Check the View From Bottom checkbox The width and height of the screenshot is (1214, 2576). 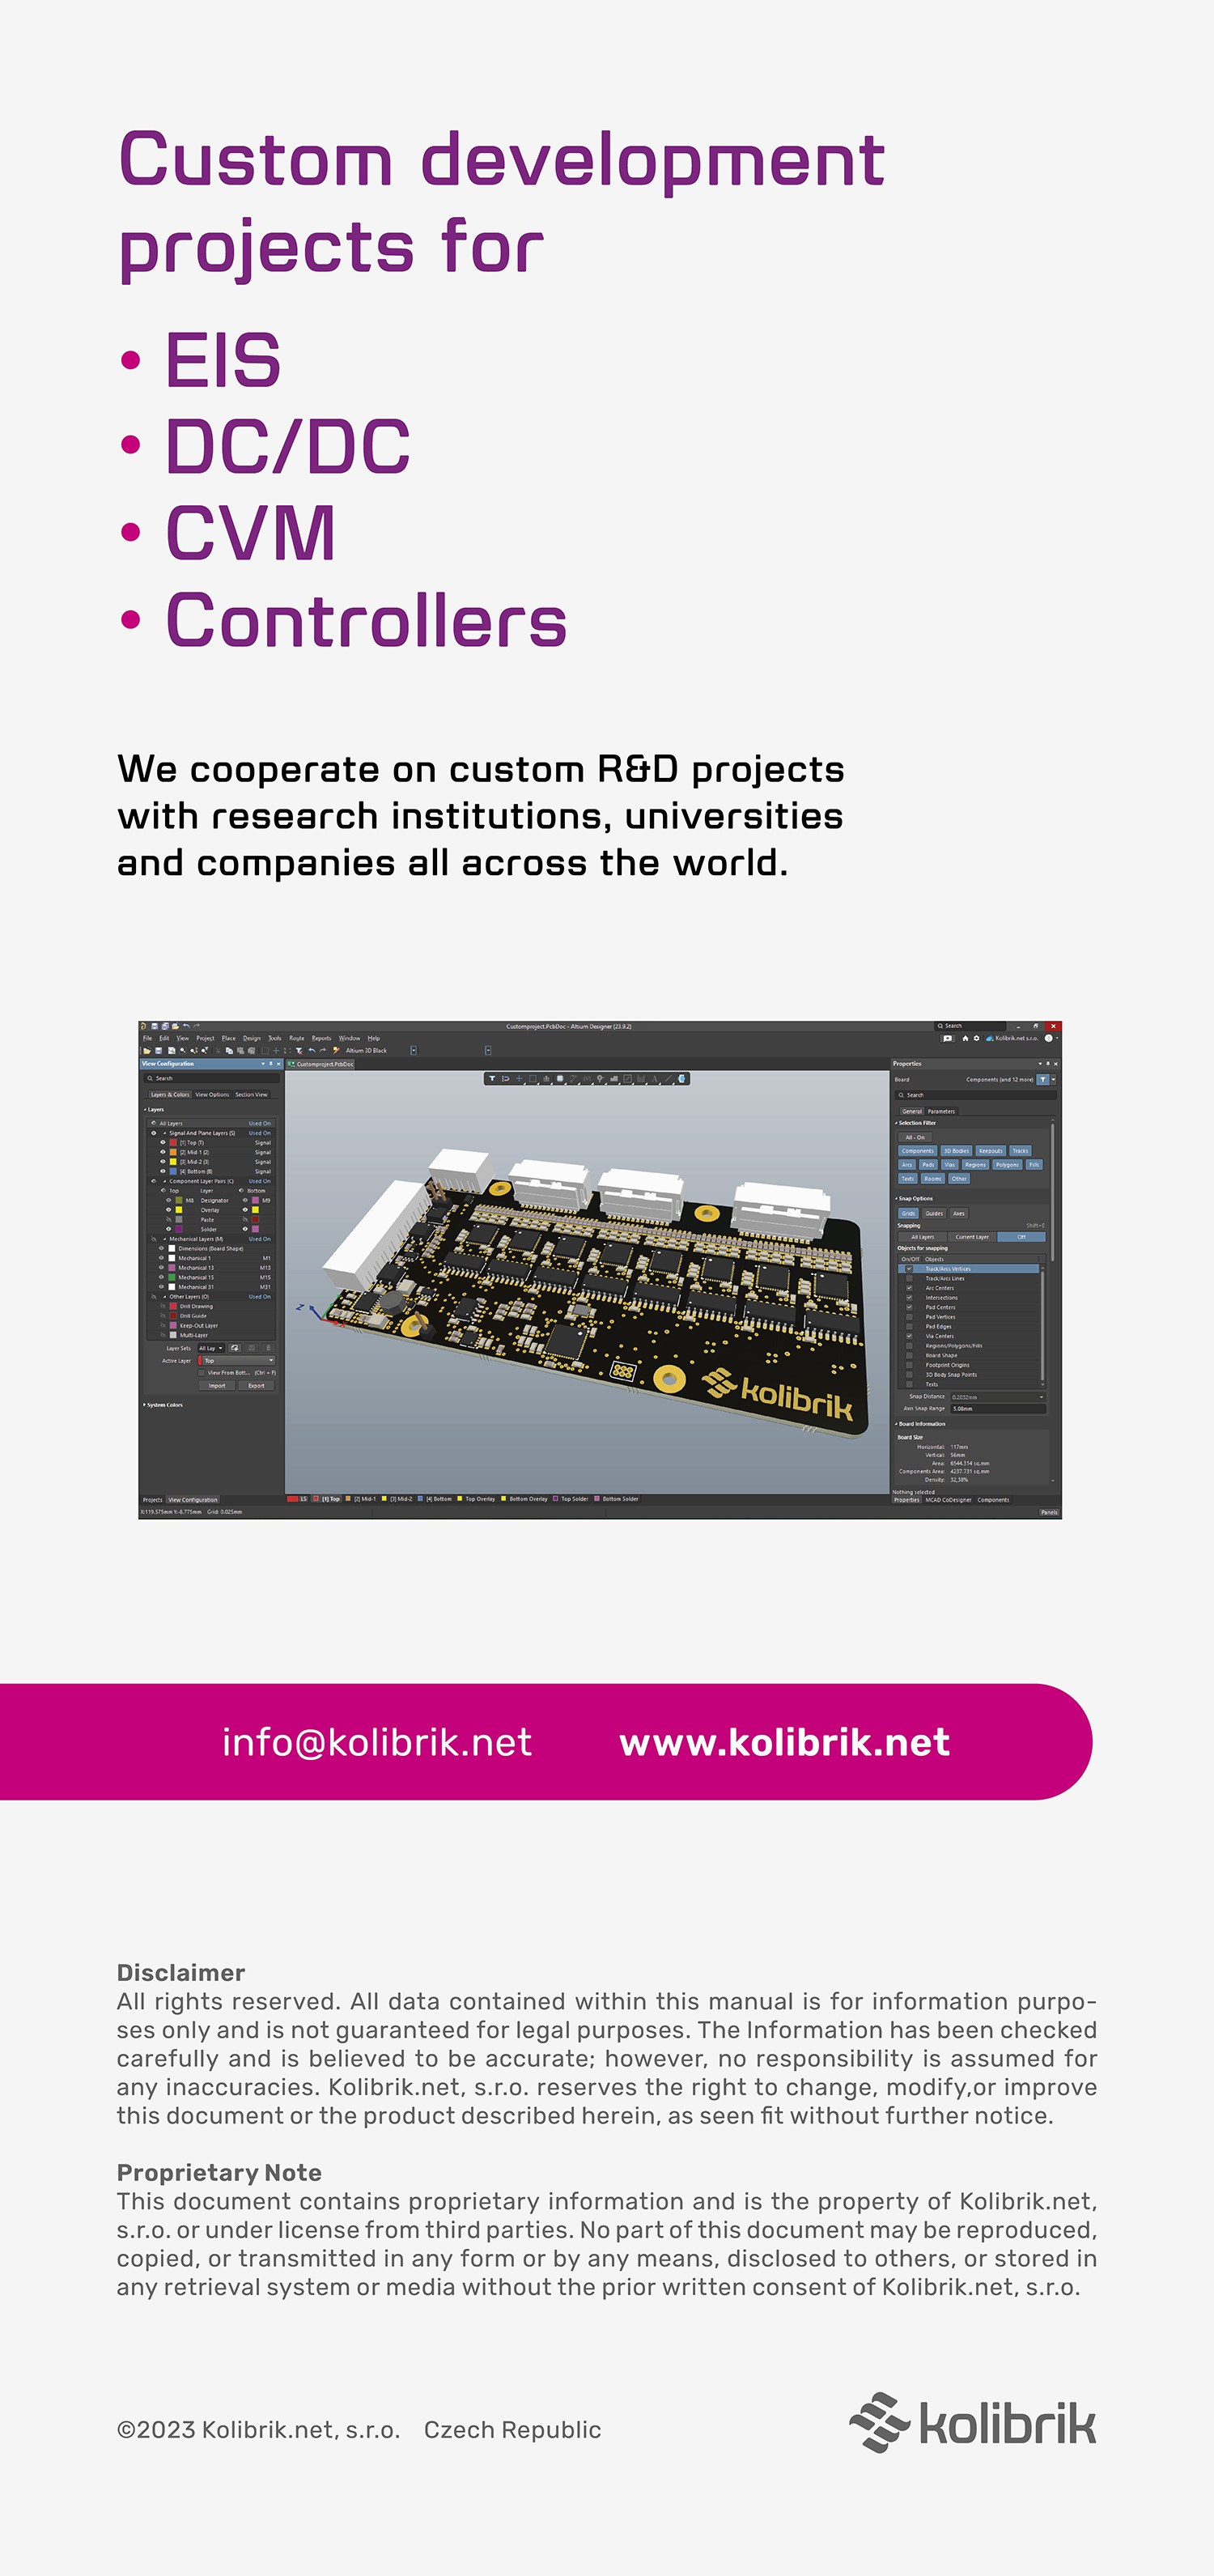point(202,1373)
